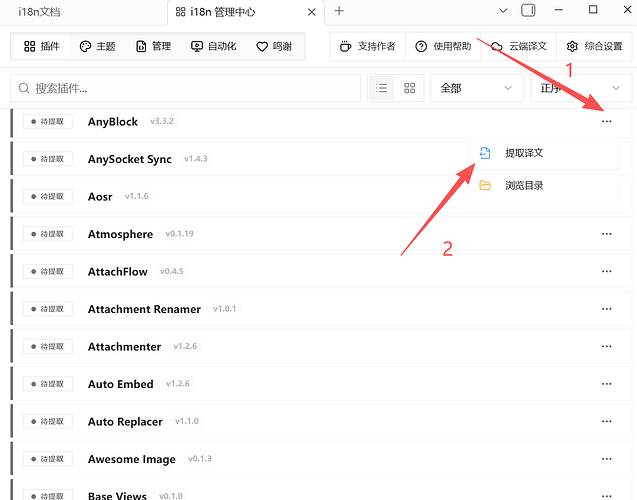Open the Atmosphere three-dot menu
637x500 pixels.
coord(607,234)
